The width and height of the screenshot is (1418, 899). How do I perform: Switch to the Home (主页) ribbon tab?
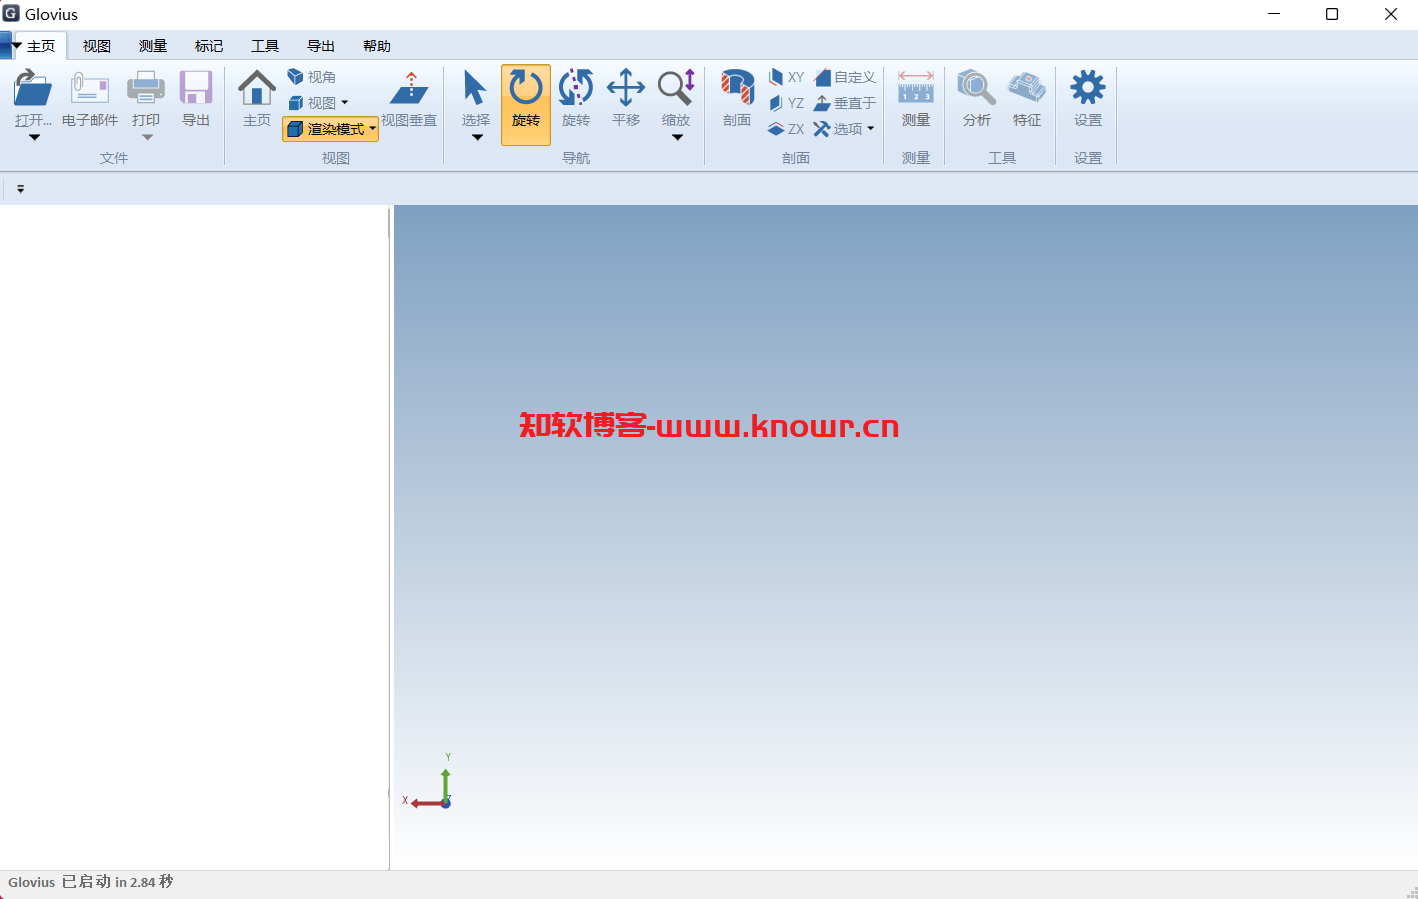click(x=41, y=46)
